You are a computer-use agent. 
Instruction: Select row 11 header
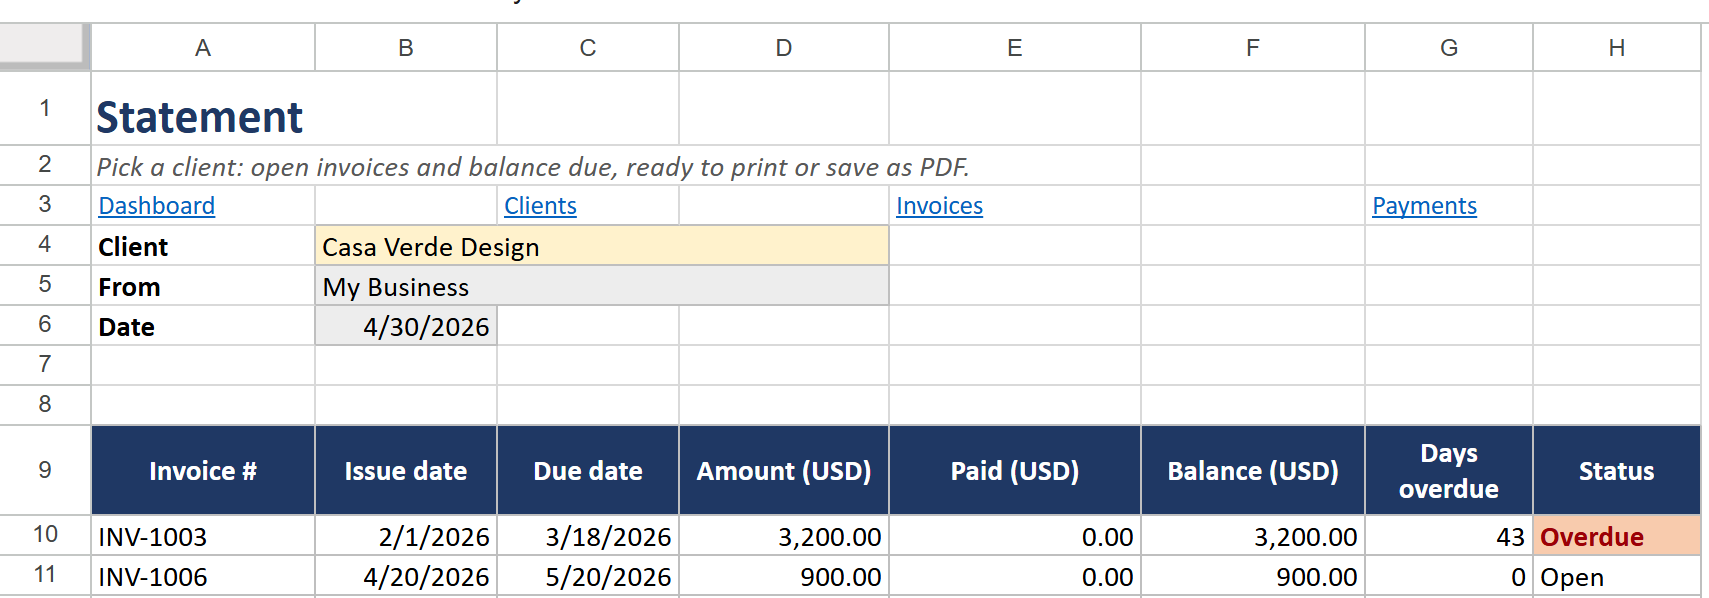coord(45,575)
